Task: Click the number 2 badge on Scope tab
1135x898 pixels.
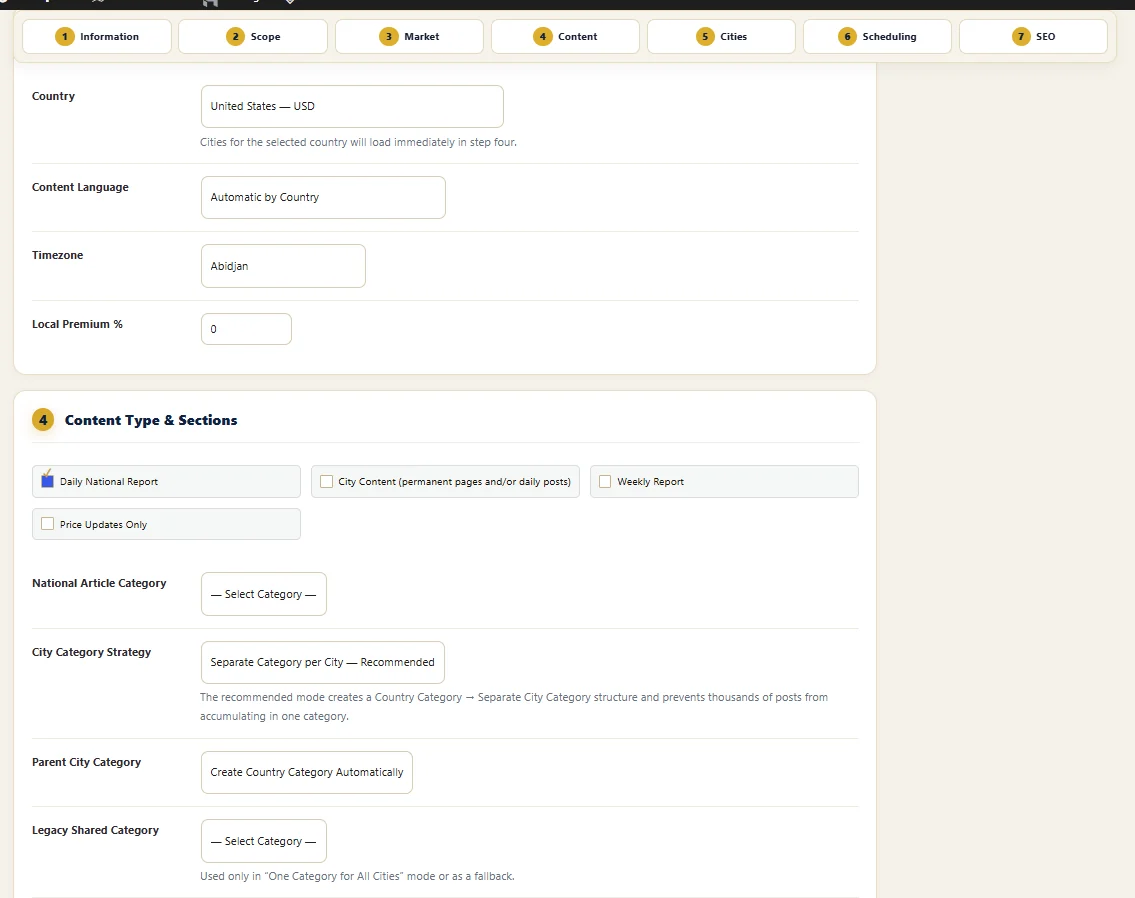Action: tap(235, 36)
